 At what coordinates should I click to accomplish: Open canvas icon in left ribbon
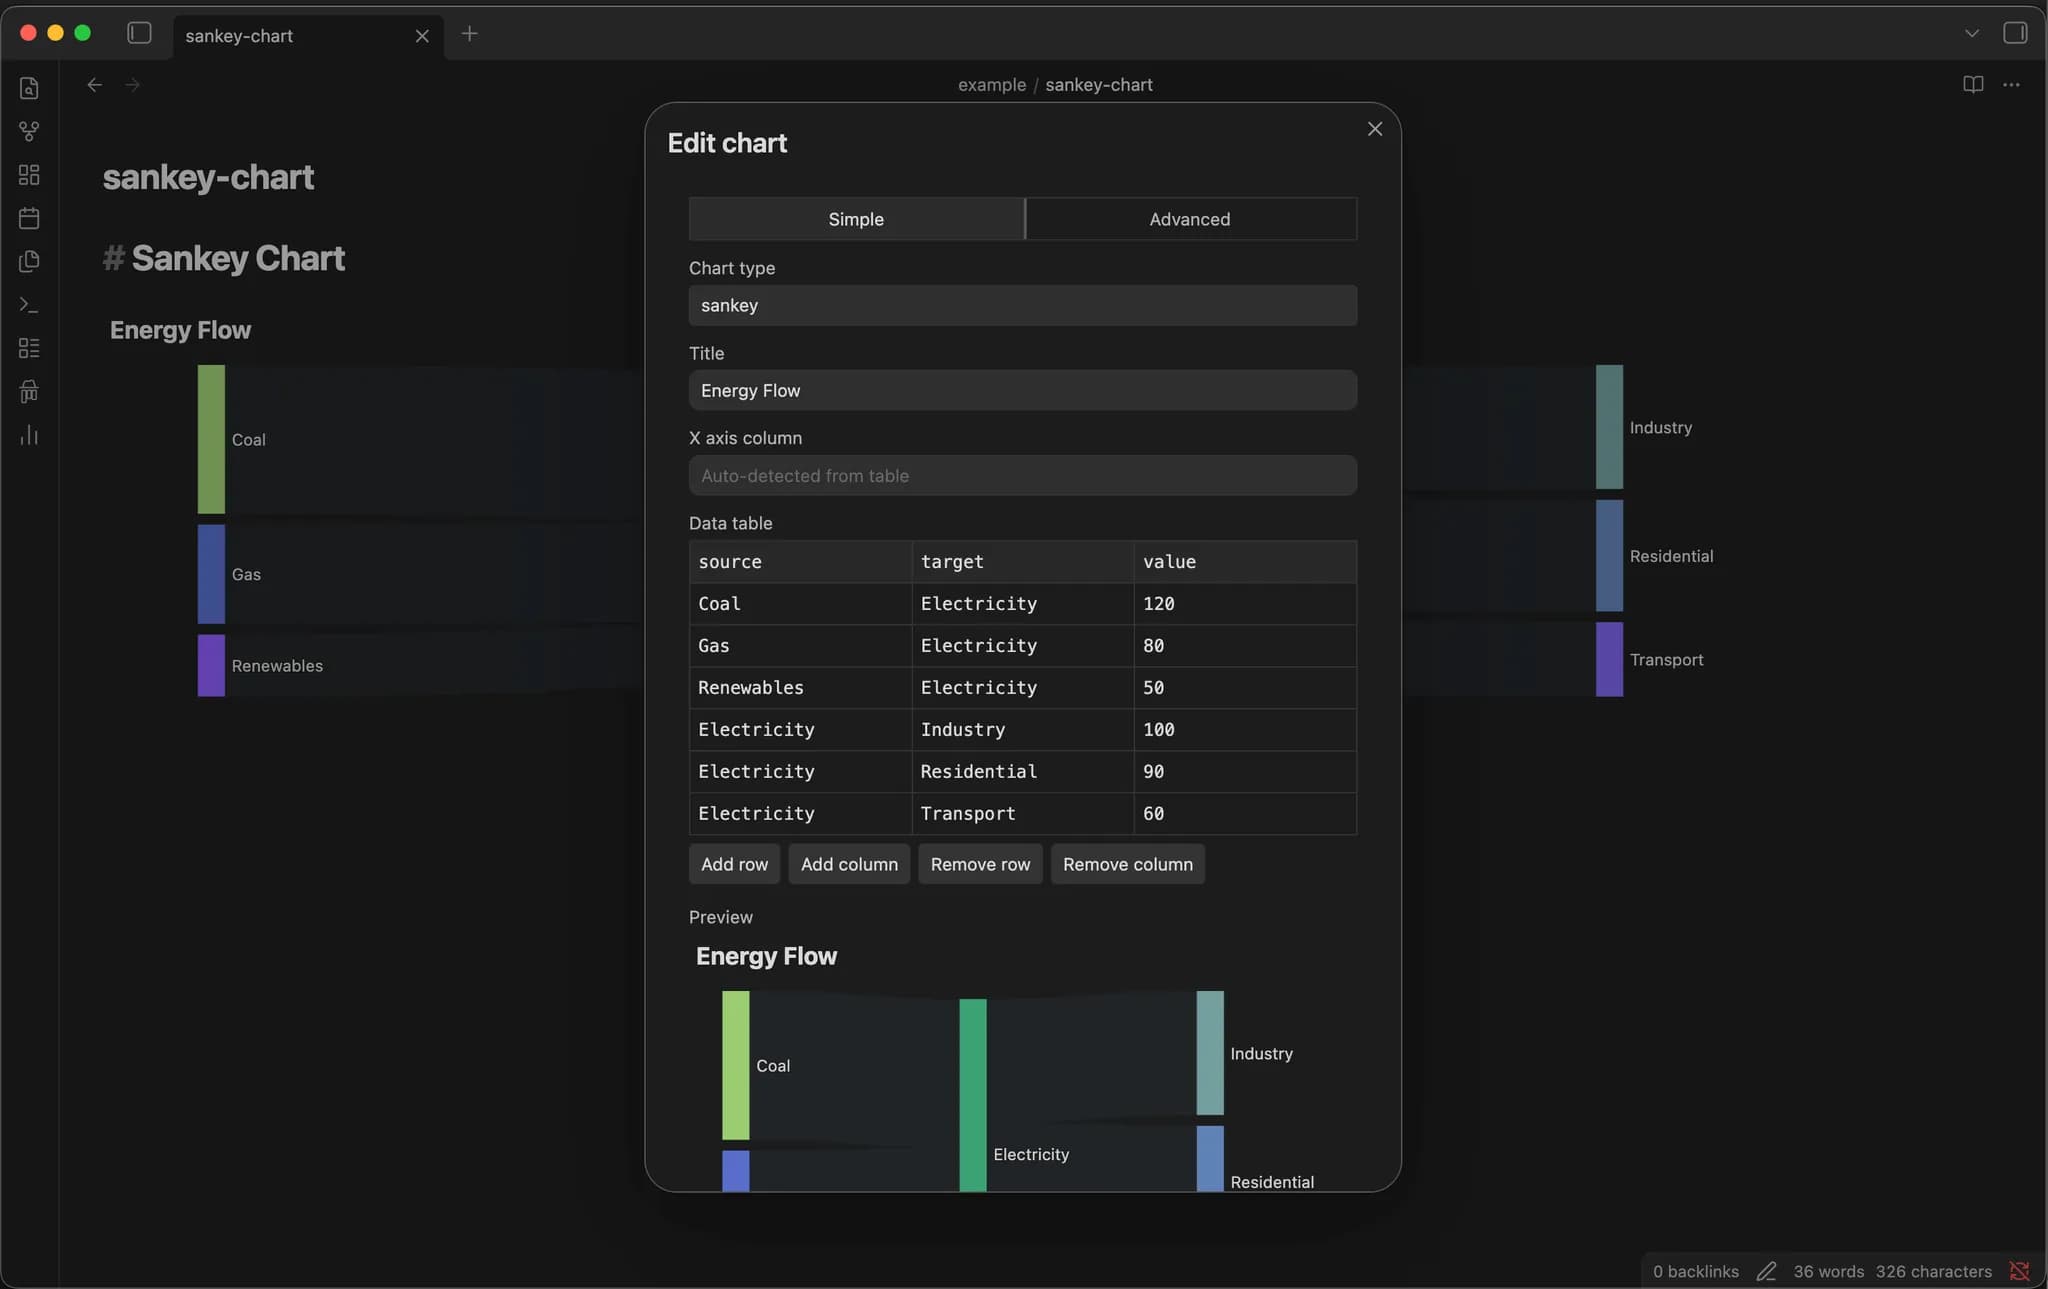point(29,175)
